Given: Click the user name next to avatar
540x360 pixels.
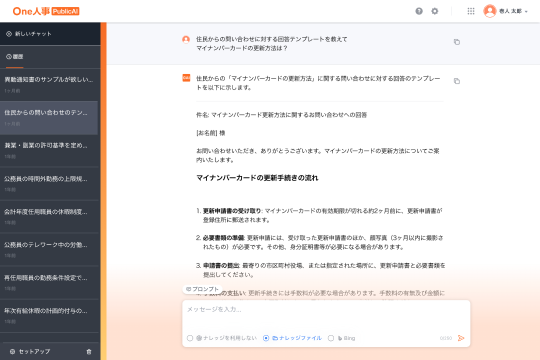Looking at the screenshot, I should [x=510, y=11].
